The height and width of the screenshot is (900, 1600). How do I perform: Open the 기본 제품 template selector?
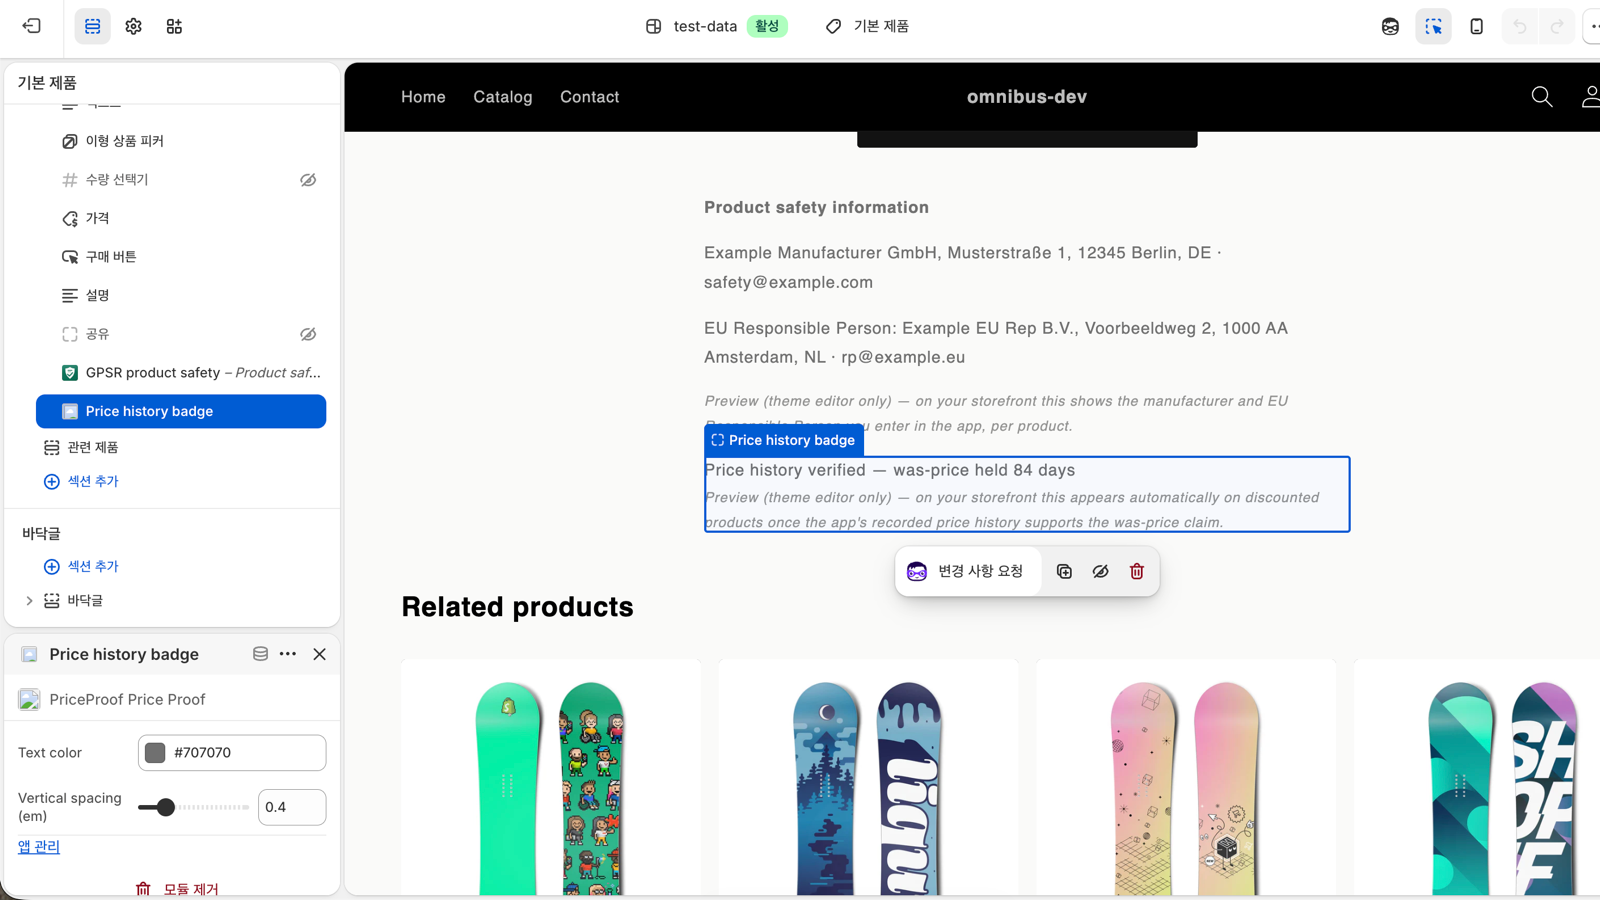click(x=868, y=26)
